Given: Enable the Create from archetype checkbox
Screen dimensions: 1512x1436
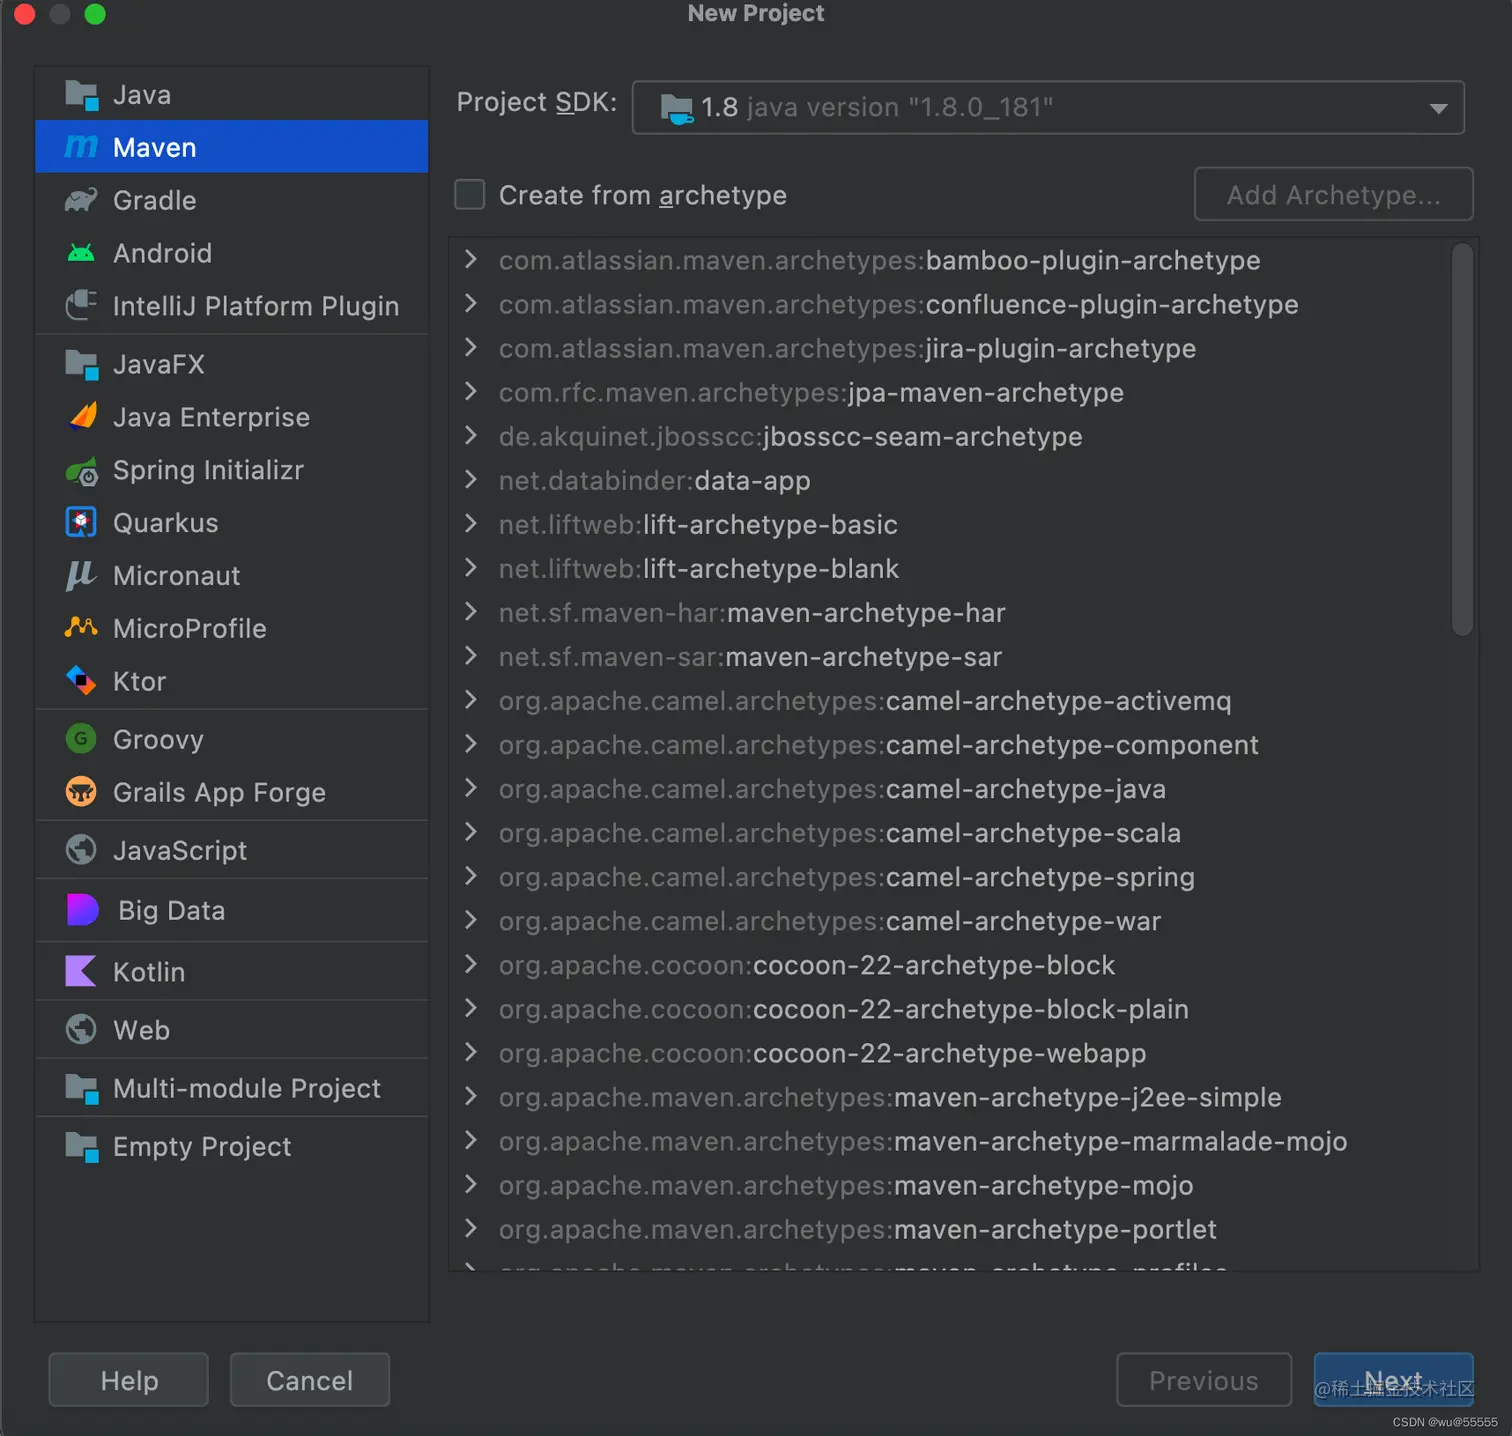Looking at the screenshot, I should 470,194.
